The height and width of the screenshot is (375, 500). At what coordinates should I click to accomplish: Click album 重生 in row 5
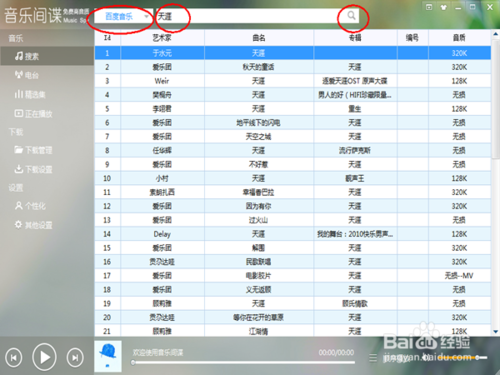(355, 109)
